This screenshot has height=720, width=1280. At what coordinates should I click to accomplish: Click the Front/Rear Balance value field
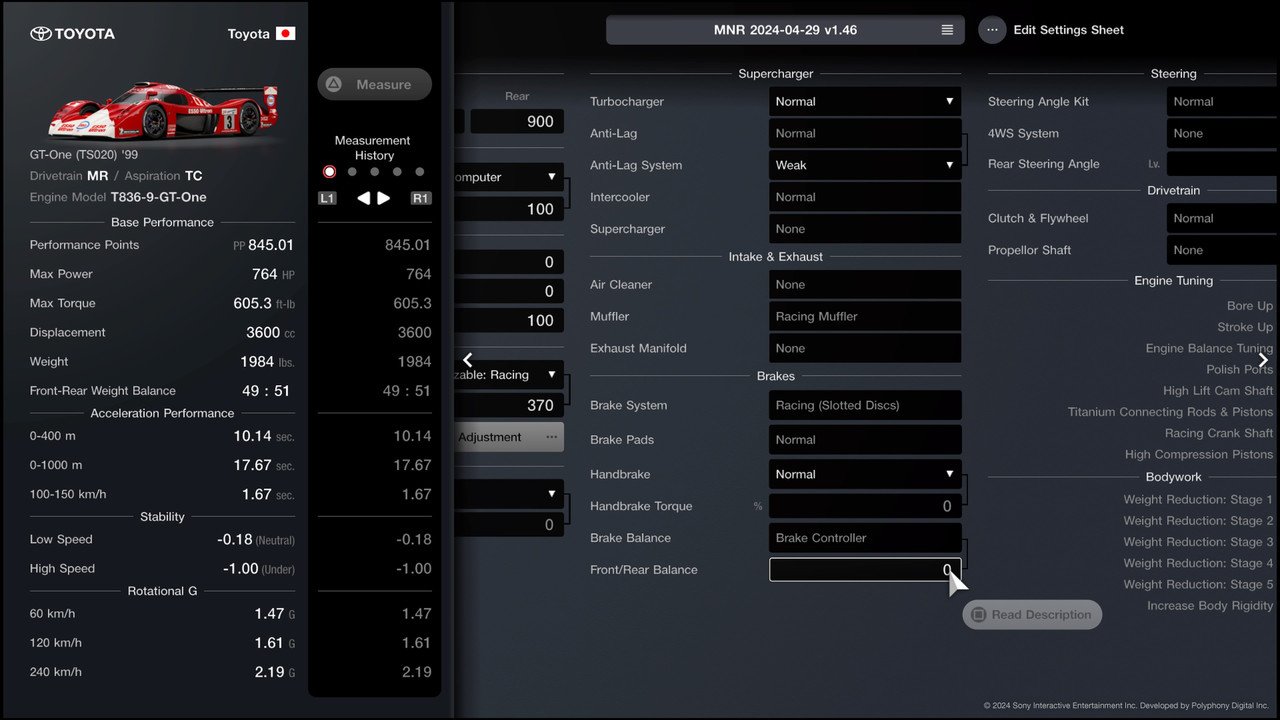pyautogui.click(x=865, y=570)
